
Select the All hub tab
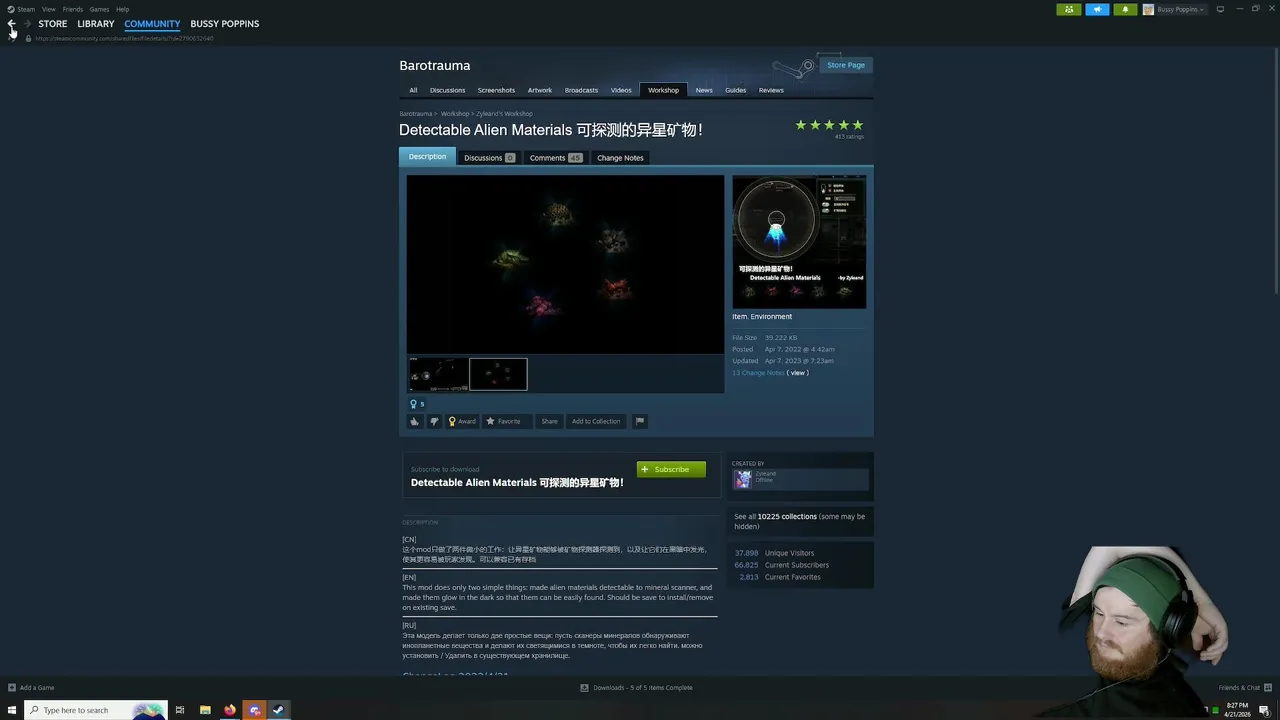pos(413,90)
